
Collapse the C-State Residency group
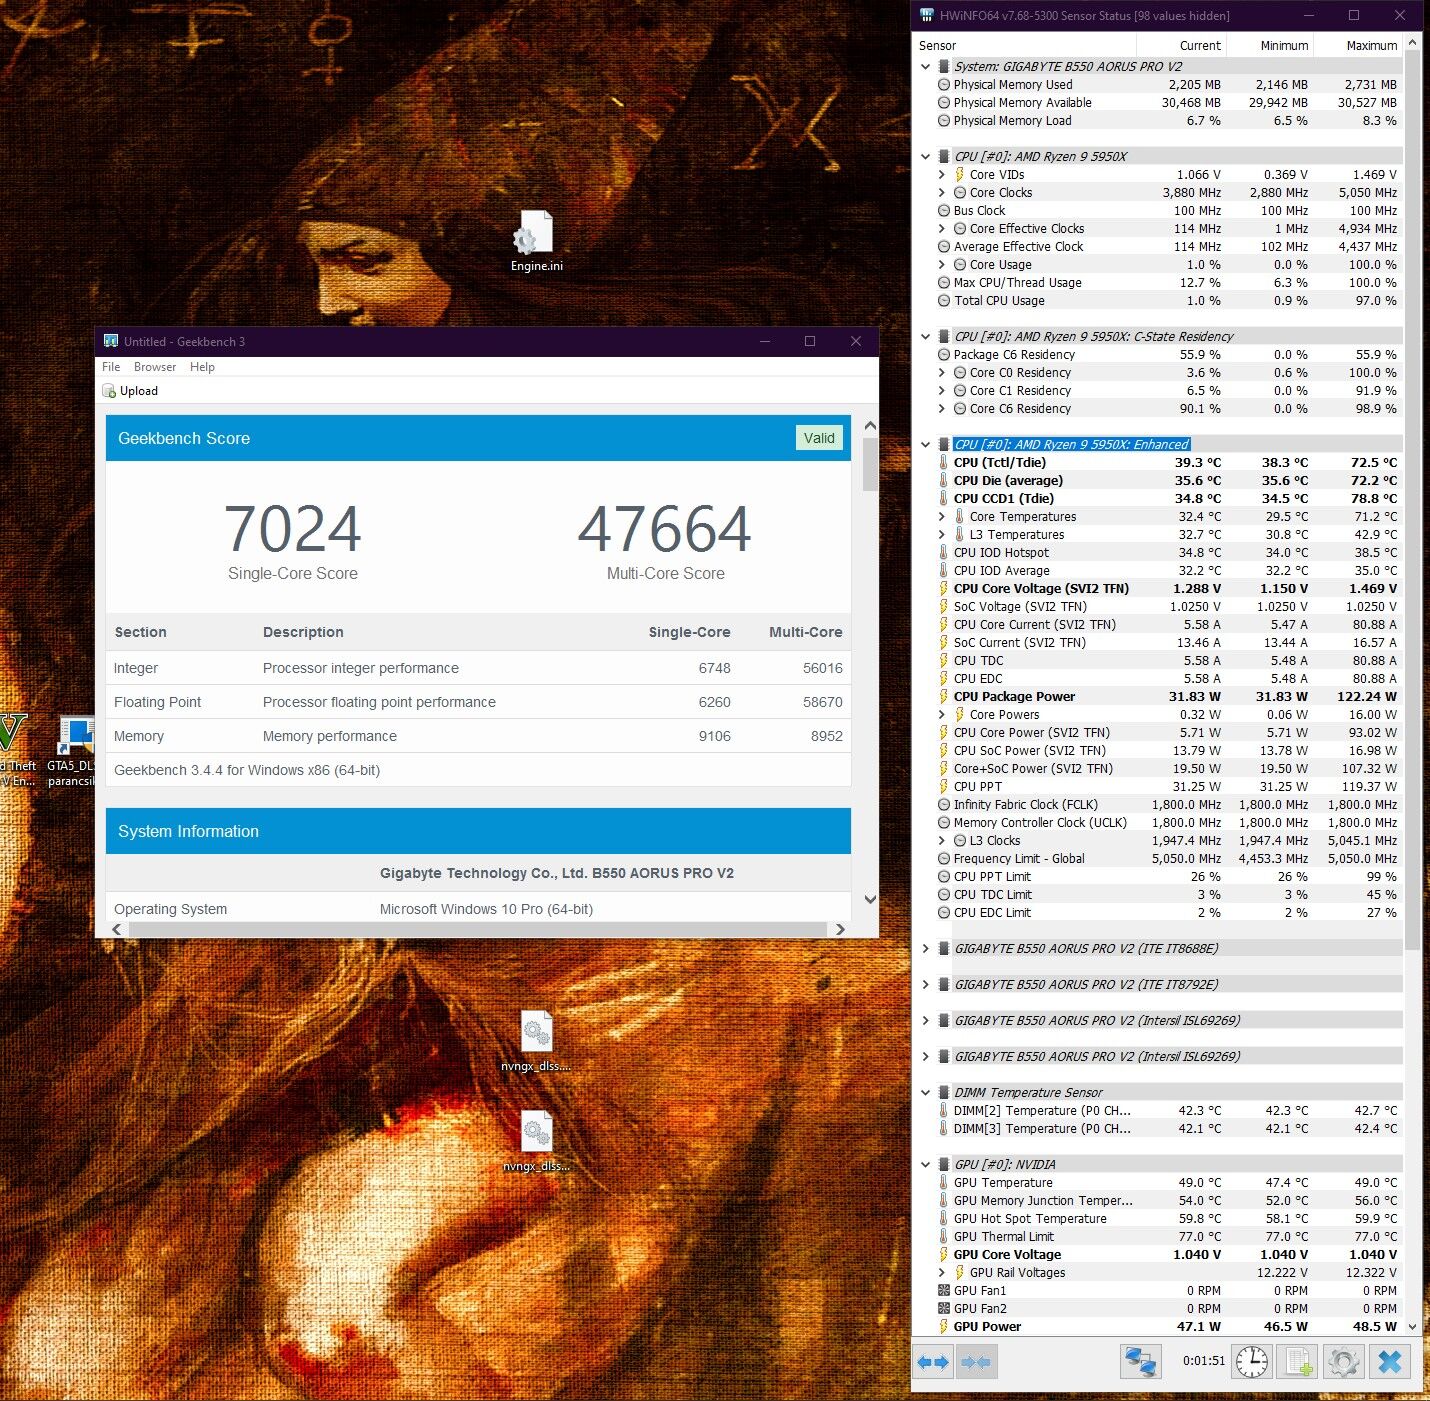926,337
